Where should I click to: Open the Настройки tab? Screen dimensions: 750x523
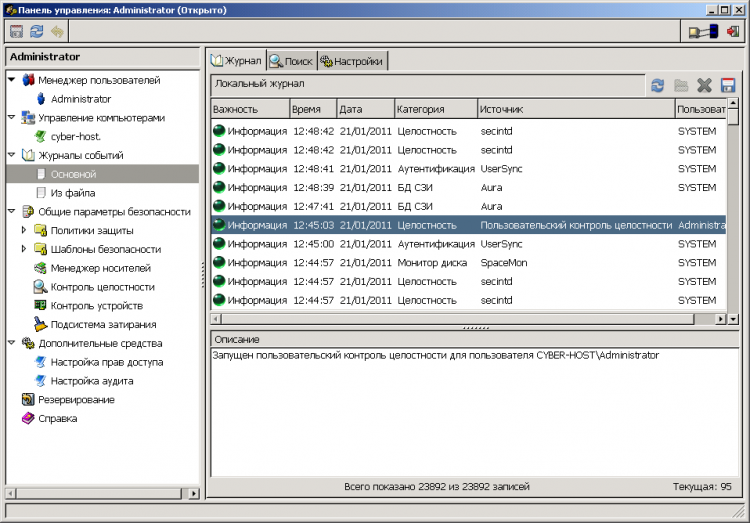pyautogui.click(x=353, y=61)
